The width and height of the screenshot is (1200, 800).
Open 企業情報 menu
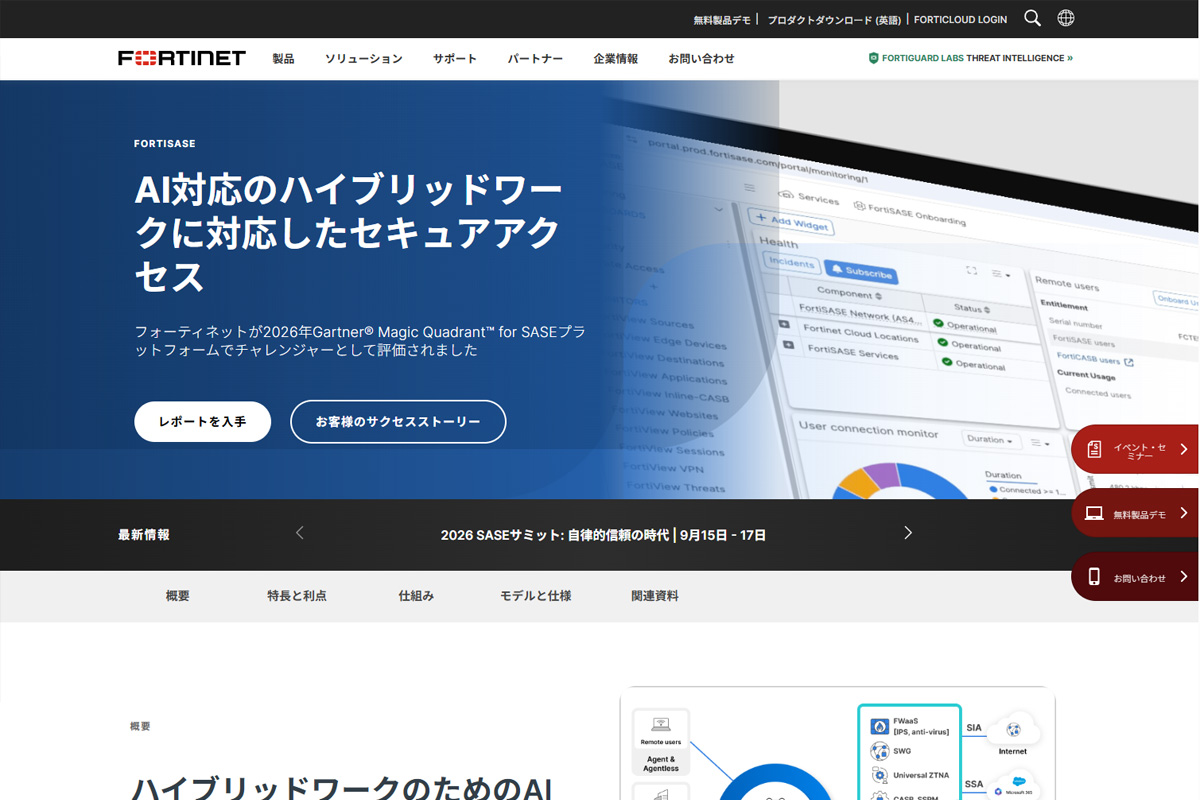coord(616,59)
